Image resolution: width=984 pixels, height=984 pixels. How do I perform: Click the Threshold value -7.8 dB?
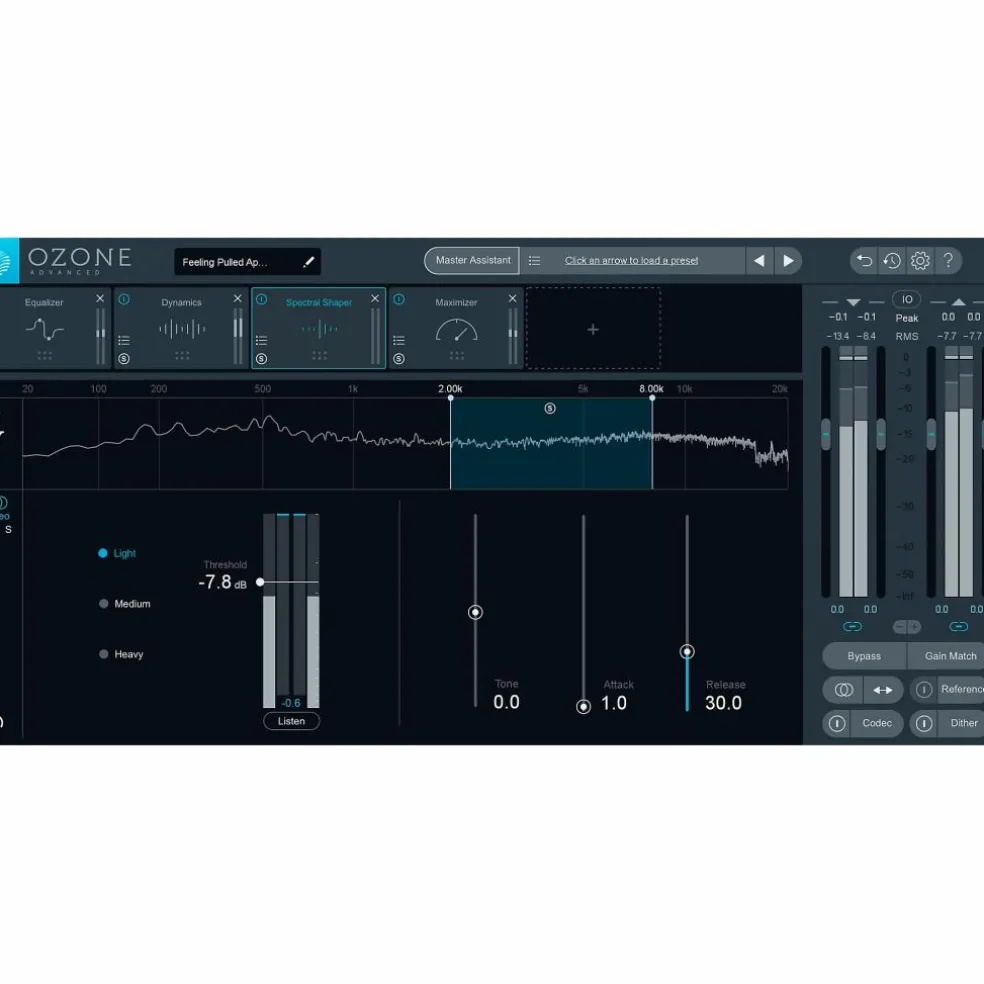point(222,582)
